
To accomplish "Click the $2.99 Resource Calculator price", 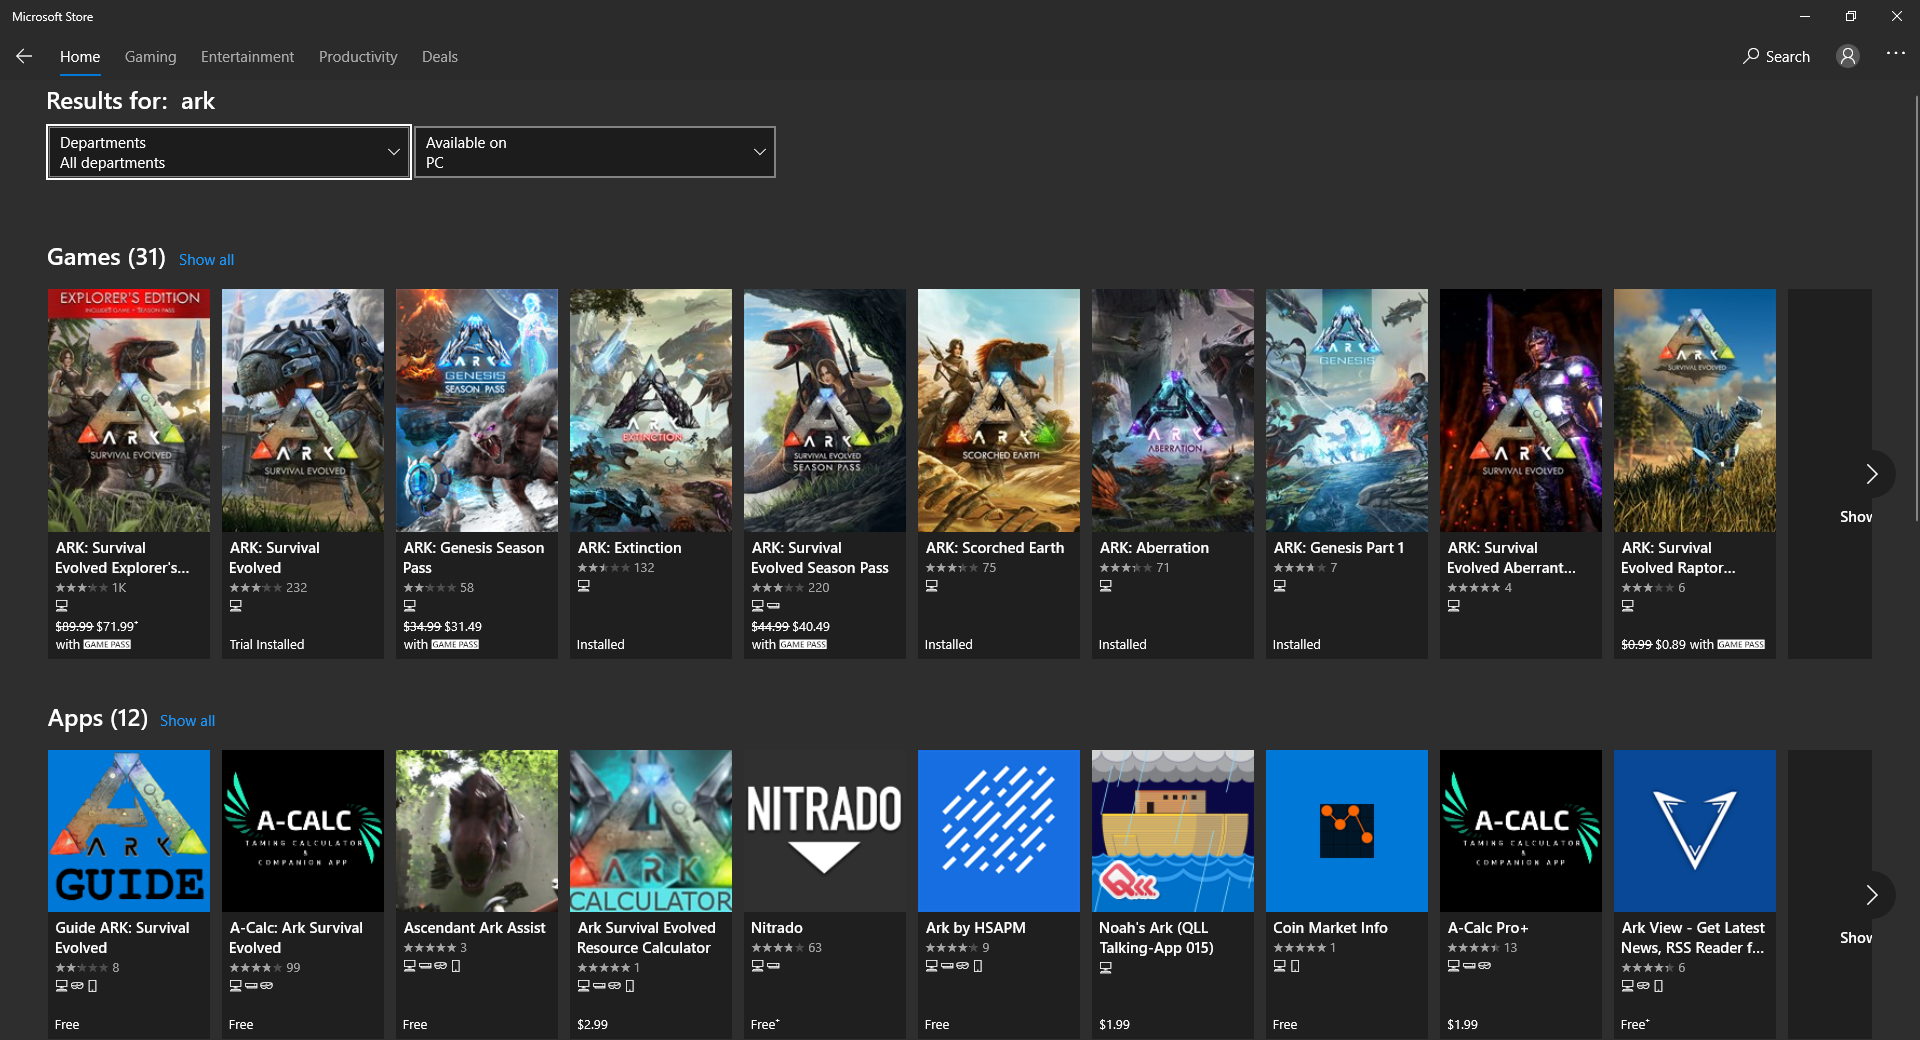I will [x=592, y=1025].
